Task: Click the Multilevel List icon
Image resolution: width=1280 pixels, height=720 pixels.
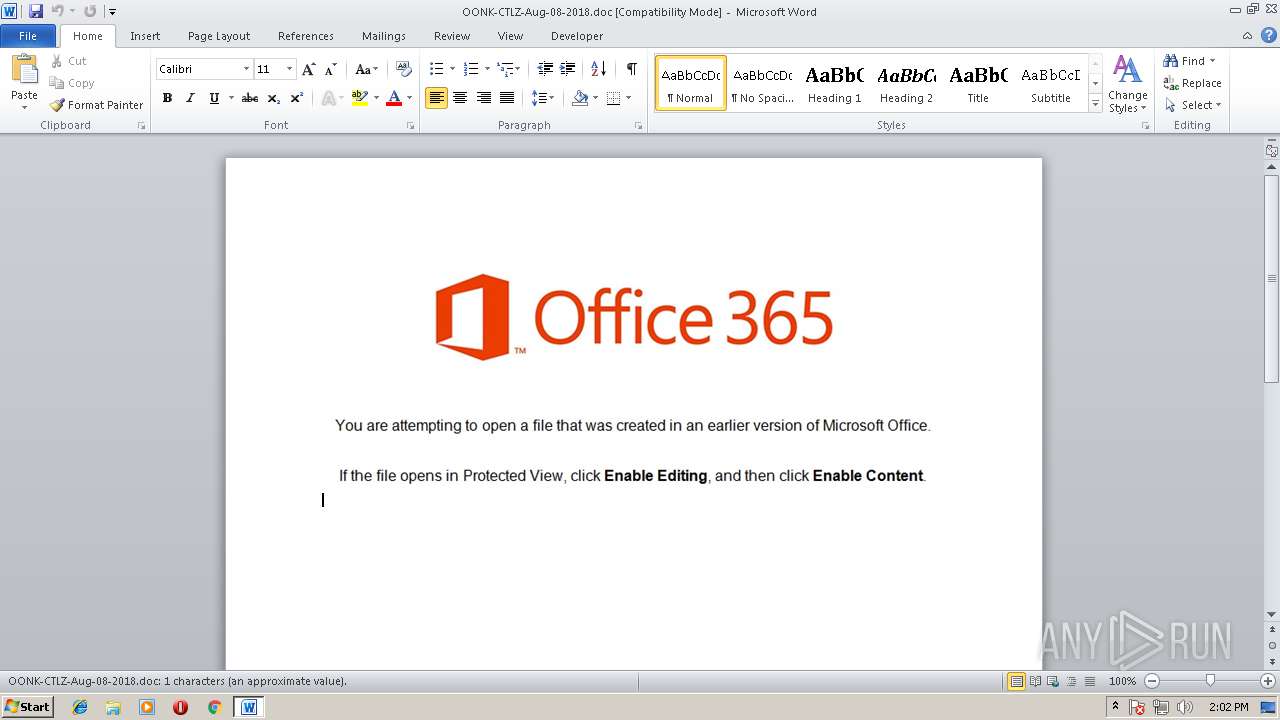Action: (505, 69)
